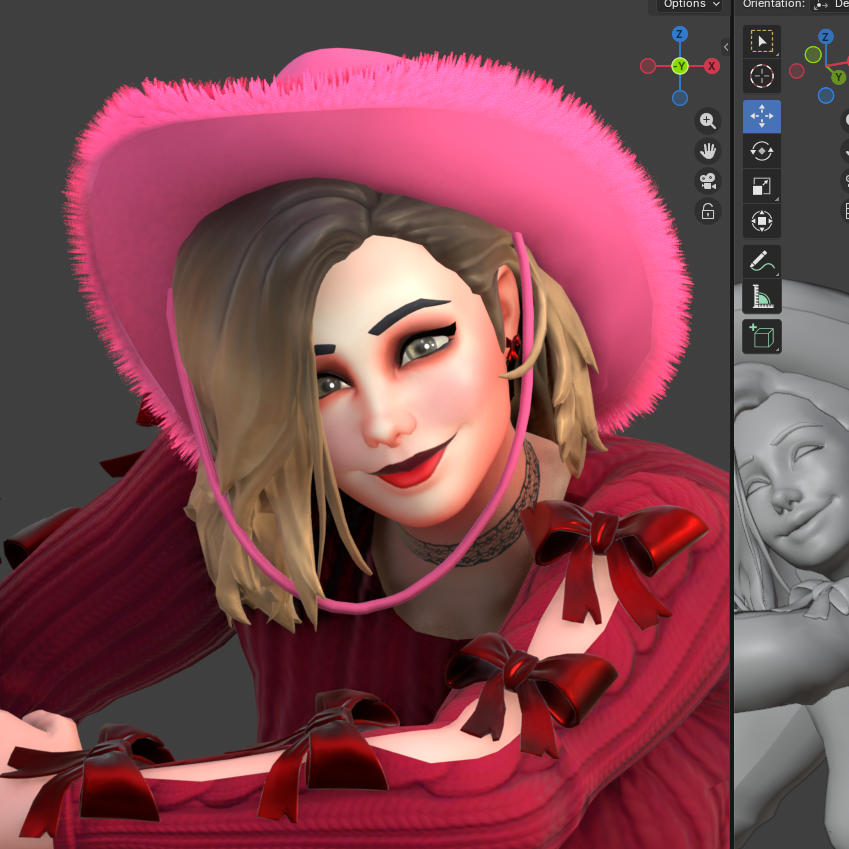Open the transform Orientation dropdown
Image resolution: width=849 pixels, height=849 pixels.
click(x=830, y=4)
